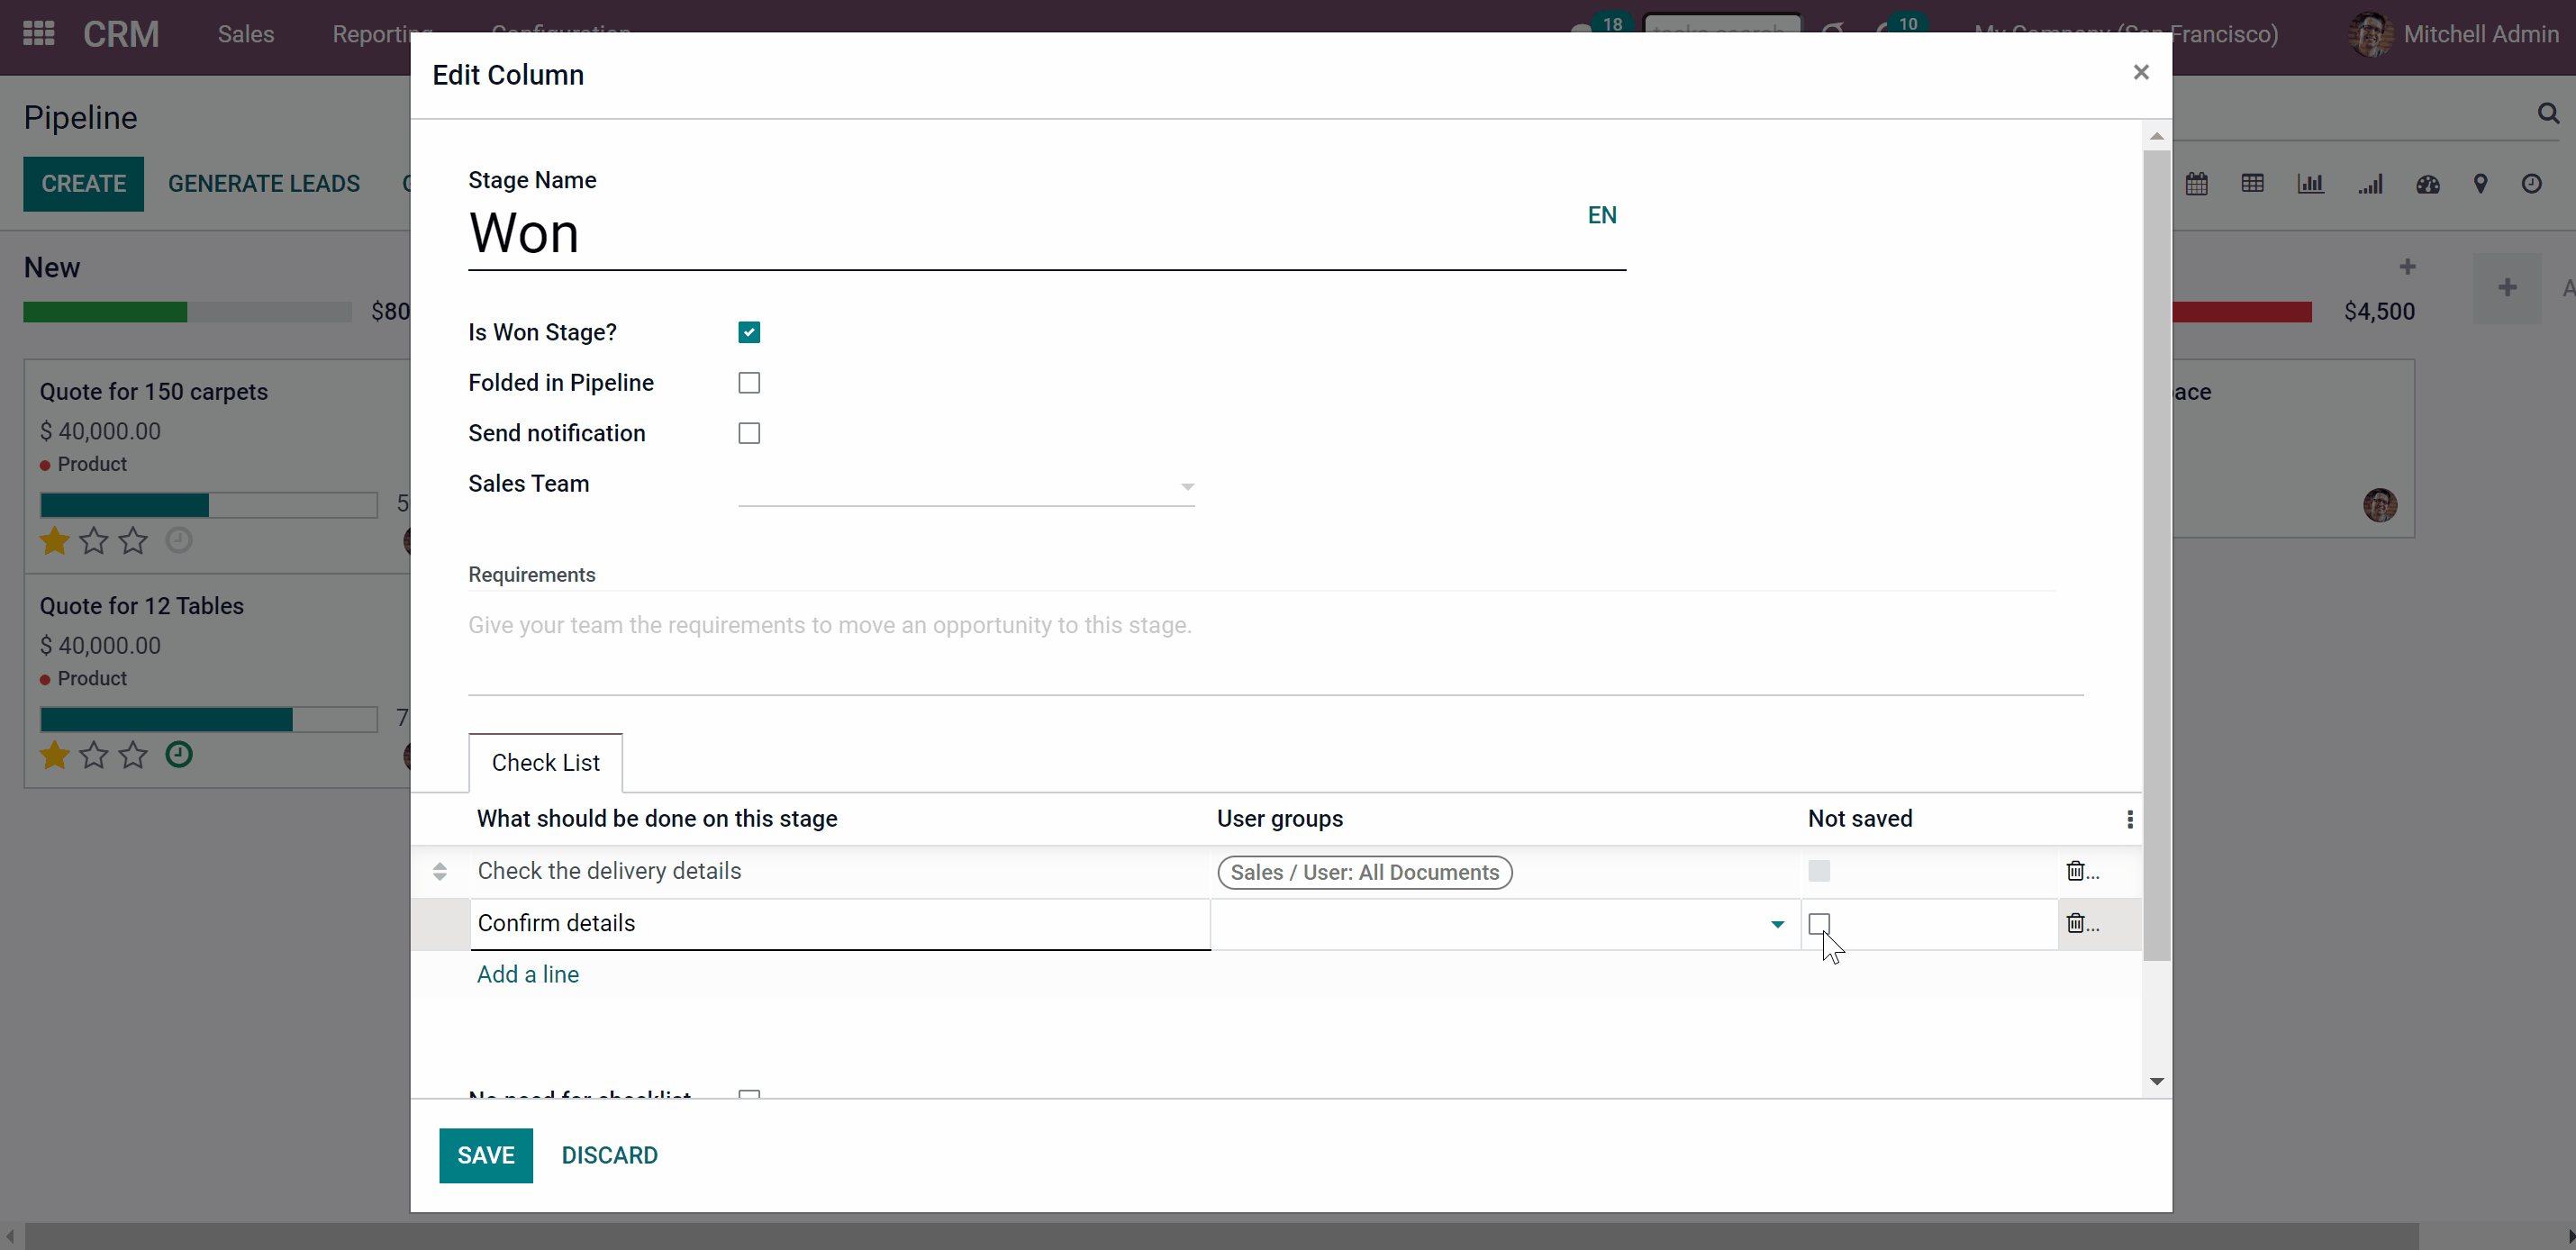The width and height of the screenshot is (2576, 1250).
Task: Click Mitchell Admin user avatar
Action: [2370, 35]
